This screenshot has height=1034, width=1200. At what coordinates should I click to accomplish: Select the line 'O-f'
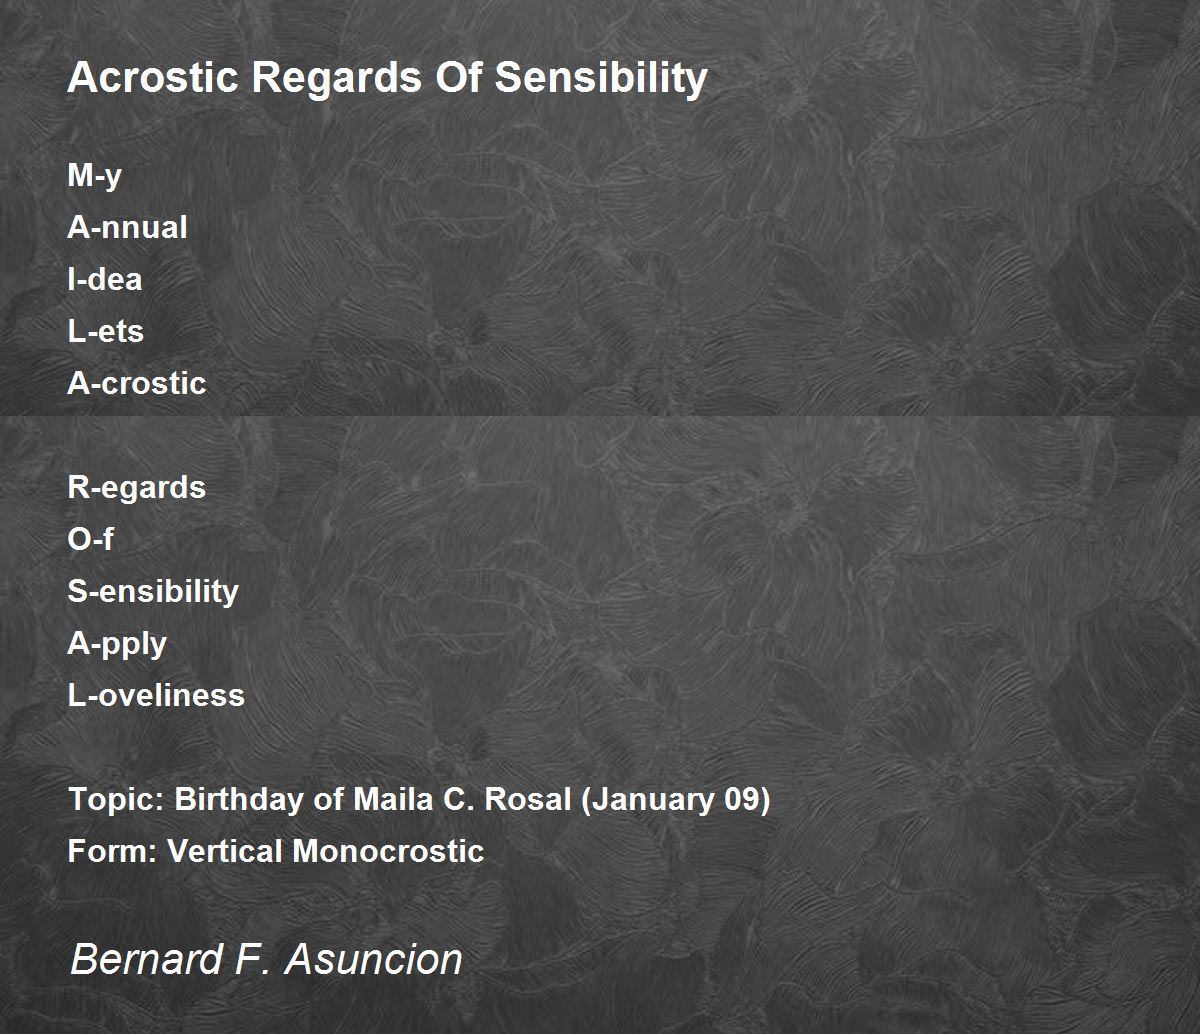(x=90, y=539)
